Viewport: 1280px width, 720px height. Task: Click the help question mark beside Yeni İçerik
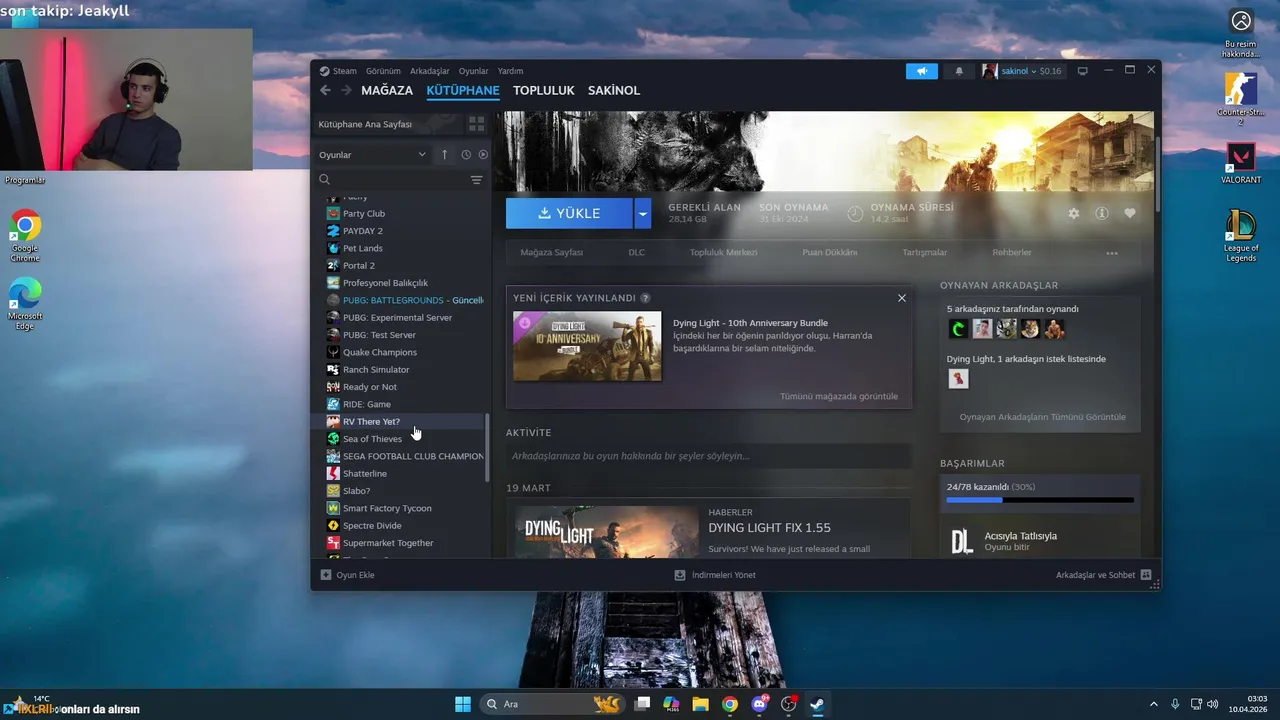pyautogui.click(x=645, y=298)
